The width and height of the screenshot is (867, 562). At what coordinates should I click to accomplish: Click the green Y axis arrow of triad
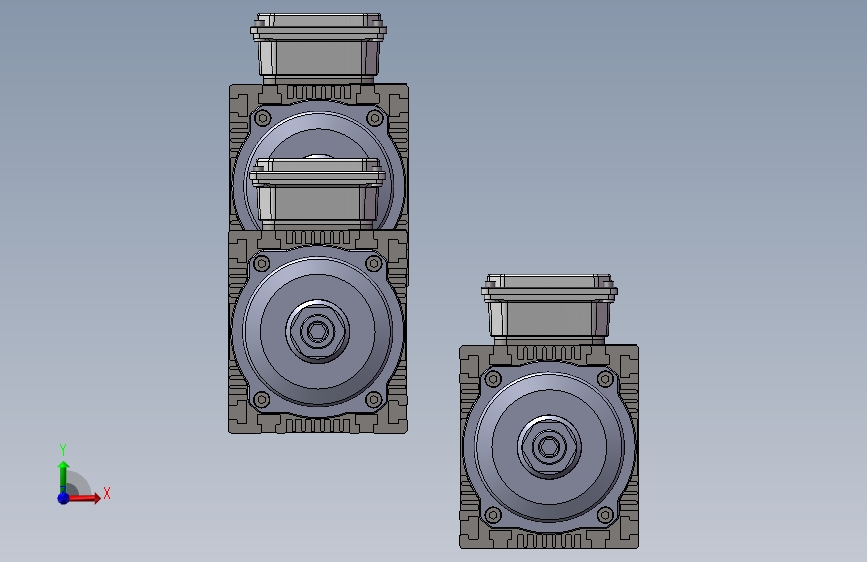63,477
